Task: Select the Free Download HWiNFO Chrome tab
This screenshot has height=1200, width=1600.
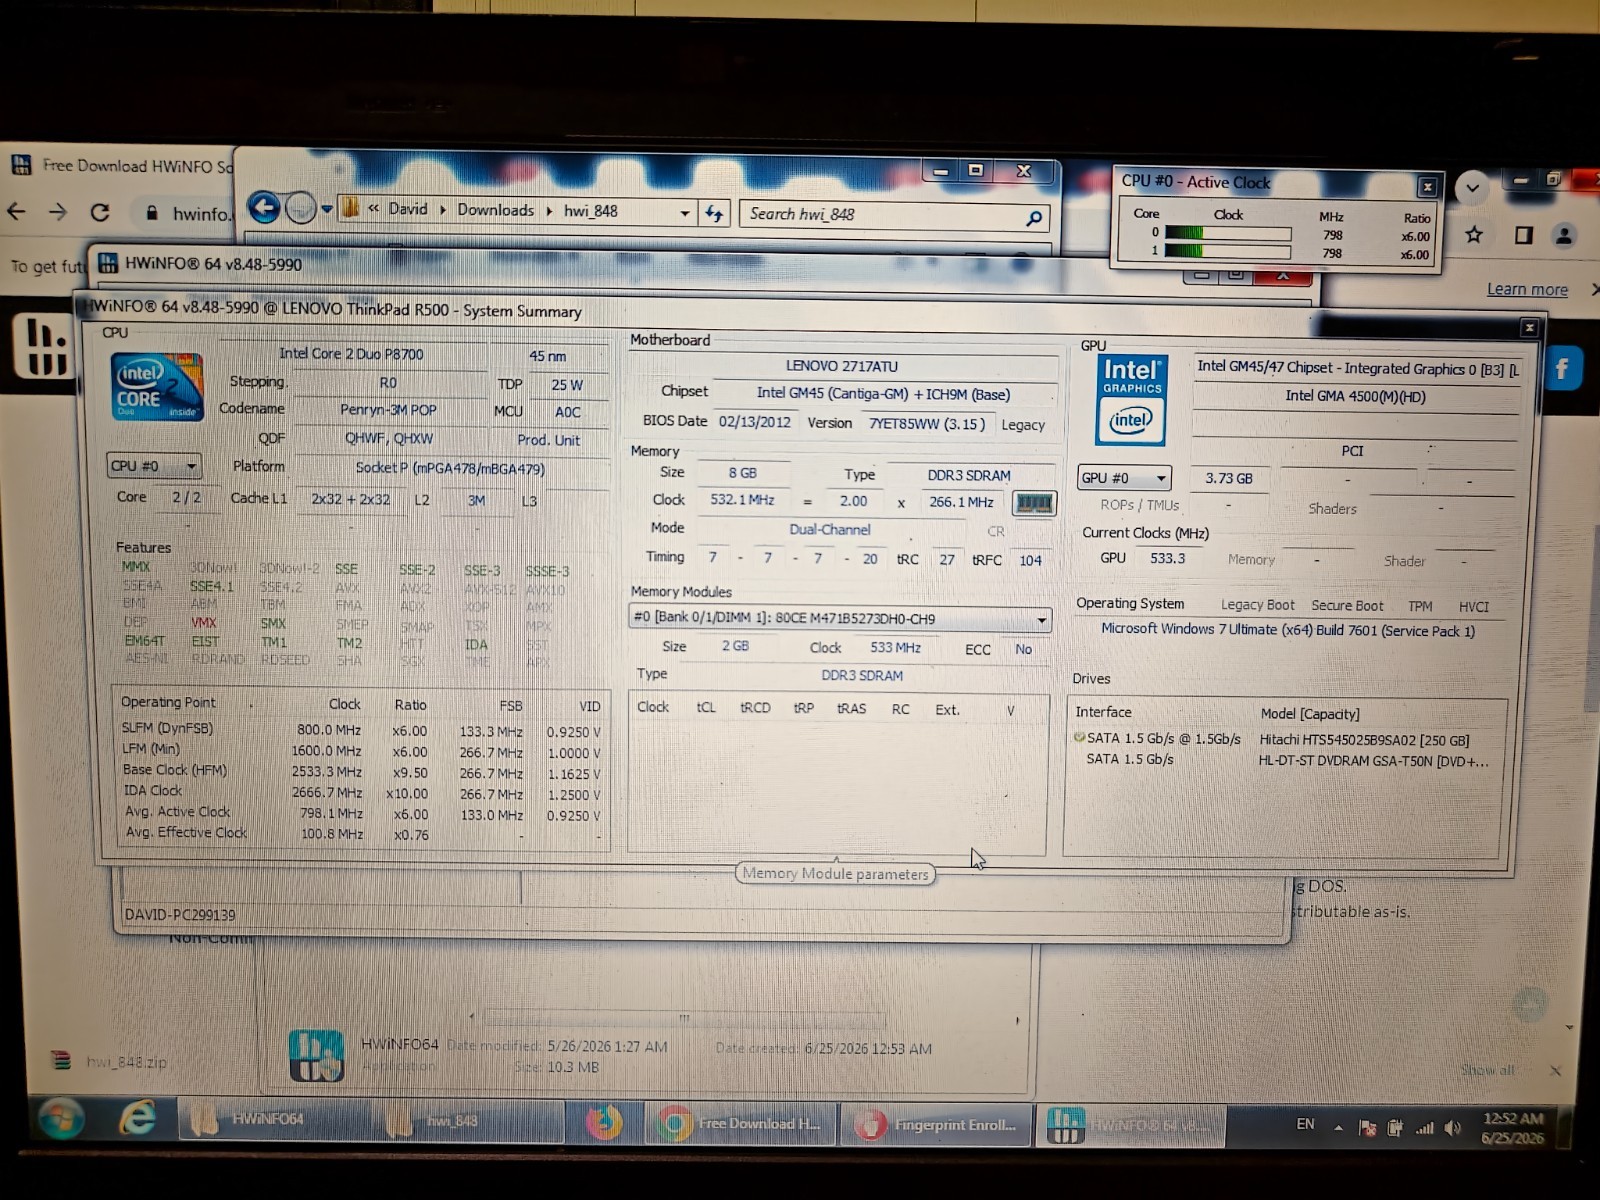Action: point(125,165)
